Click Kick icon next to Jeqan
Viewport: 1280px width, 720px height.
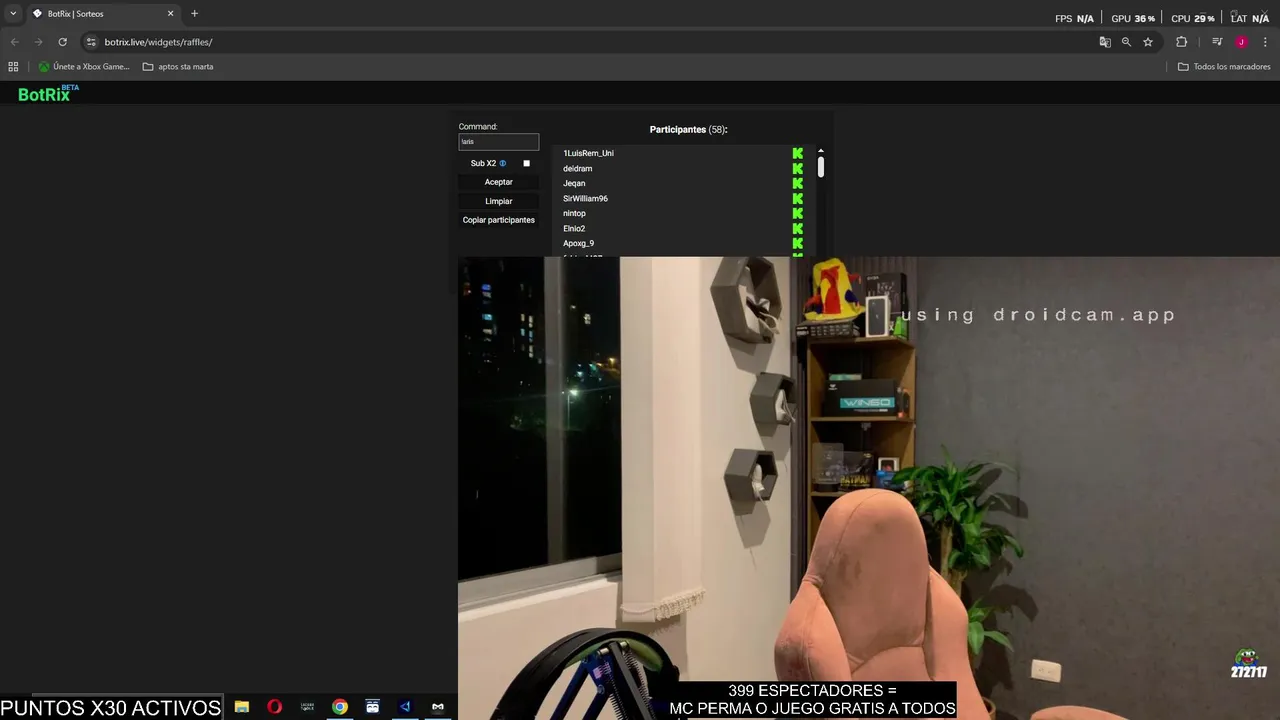click(x=798, y=183)
